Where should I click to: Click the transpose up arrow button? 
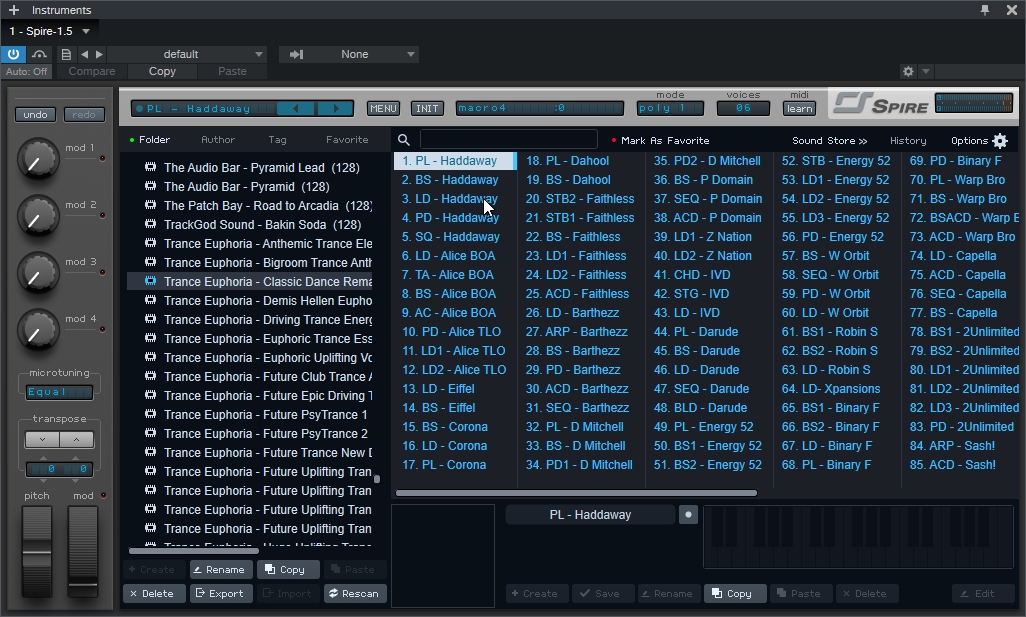coord(76,439)
